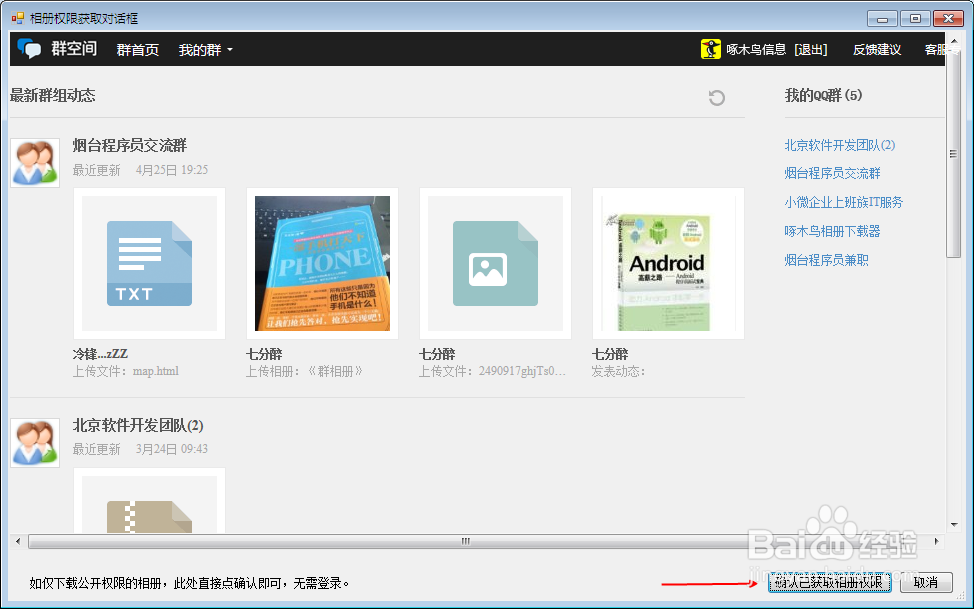Click the horizontal scrollbar thumb
The height and width of the screenshot is (609, 974).
coord(466,541)
